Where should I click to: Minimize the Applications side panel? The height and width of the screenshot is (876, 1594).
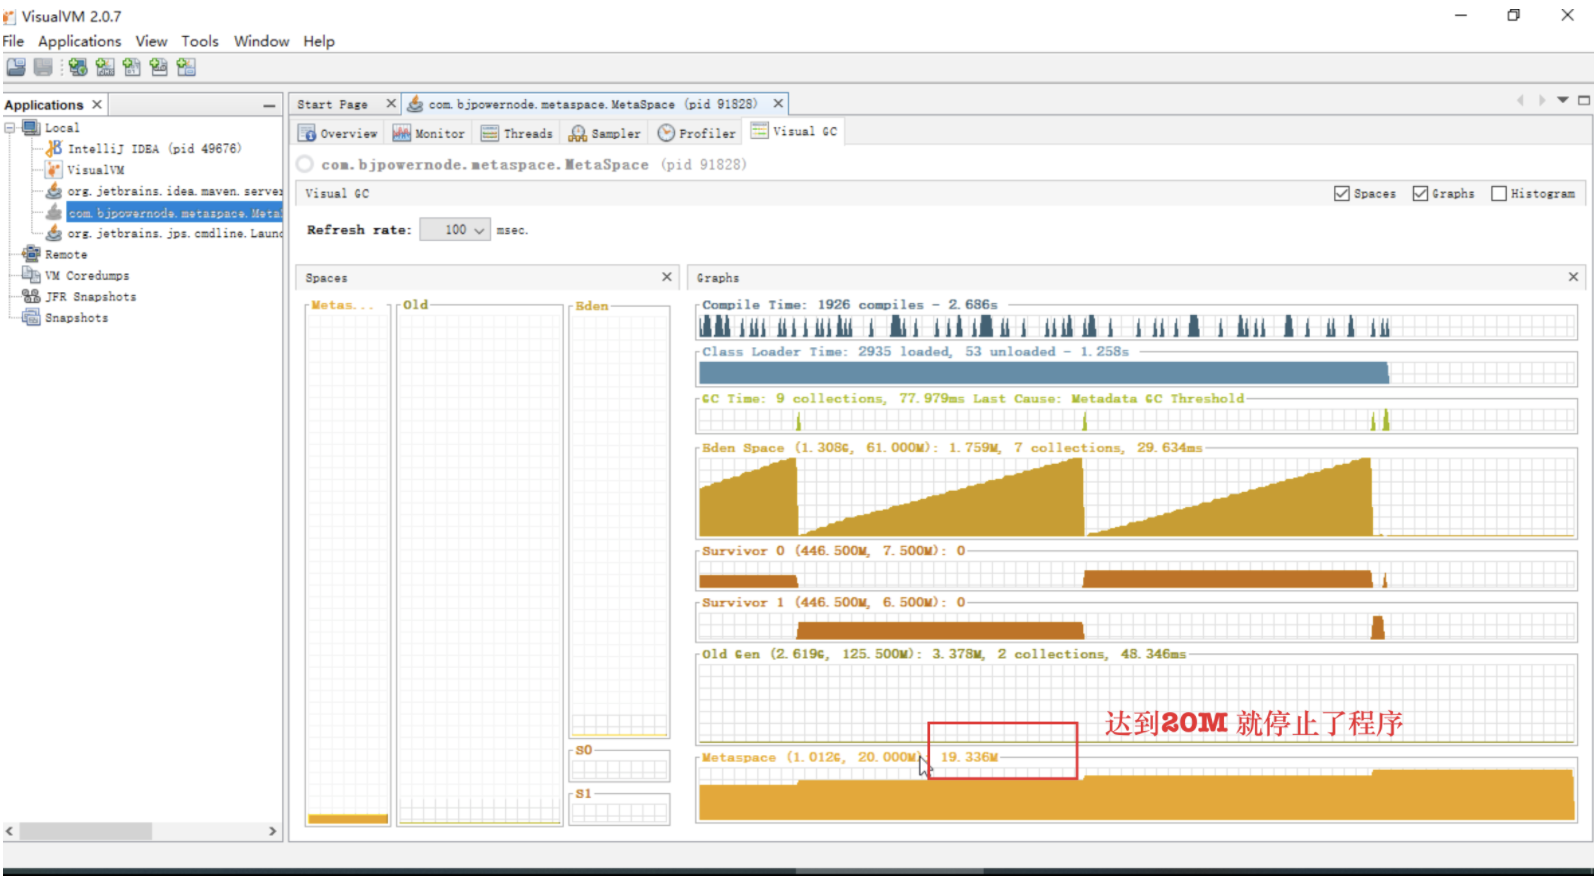click(x=269, y=105)
